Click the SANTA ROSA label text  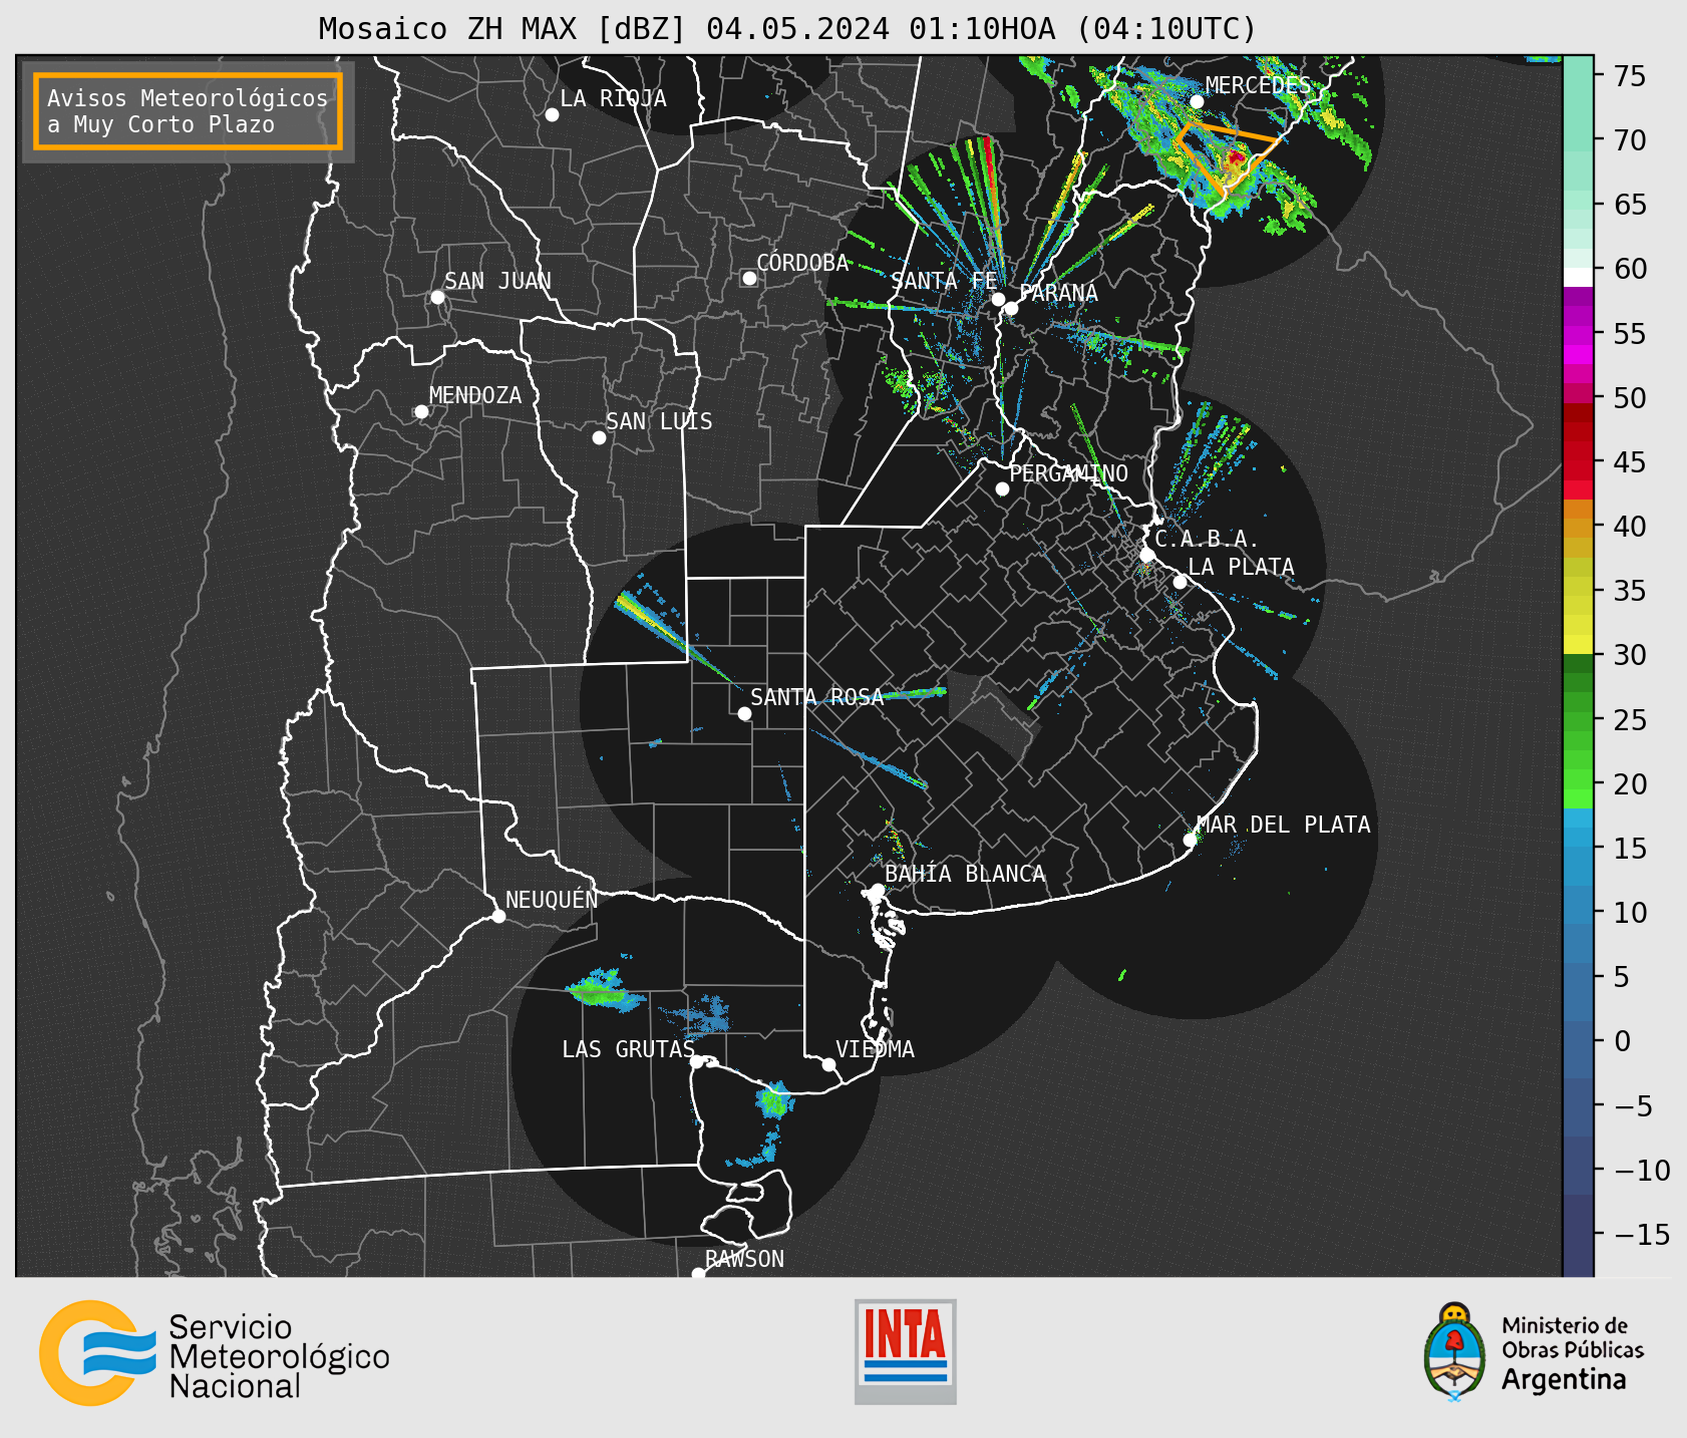click(x=817, y=697)
